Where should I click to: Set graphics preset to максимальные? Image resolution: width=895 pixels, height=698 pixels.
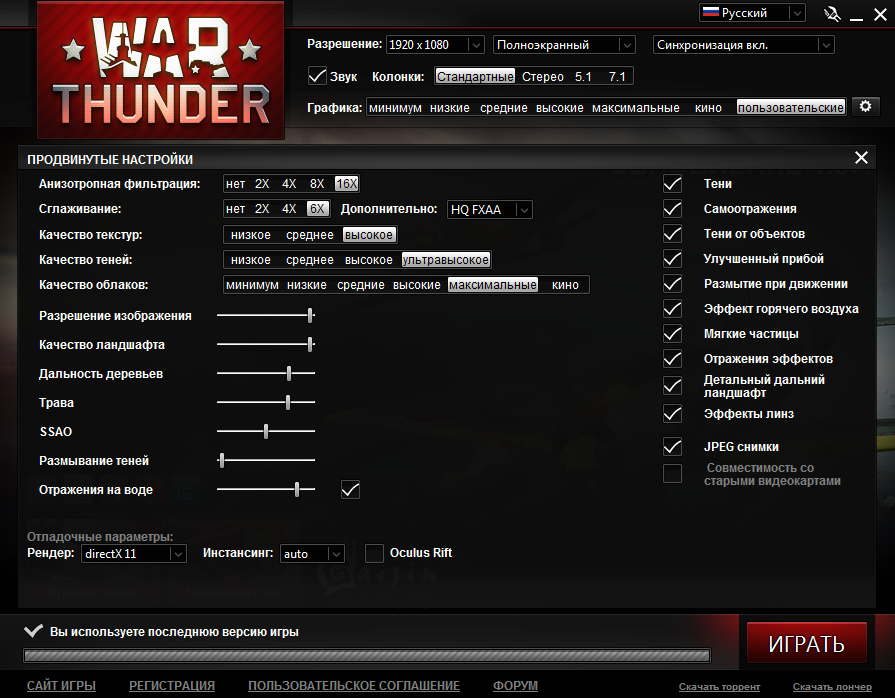(x=635, y=108)
